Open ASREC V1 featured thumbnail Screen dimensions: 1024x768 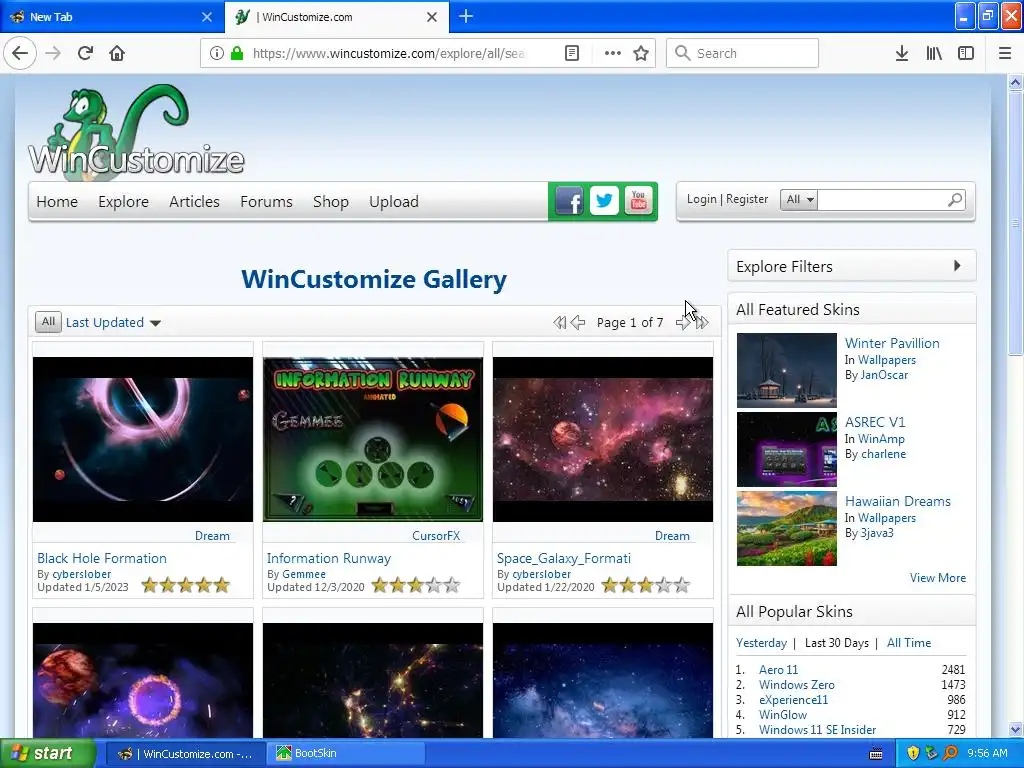[786, 449]
